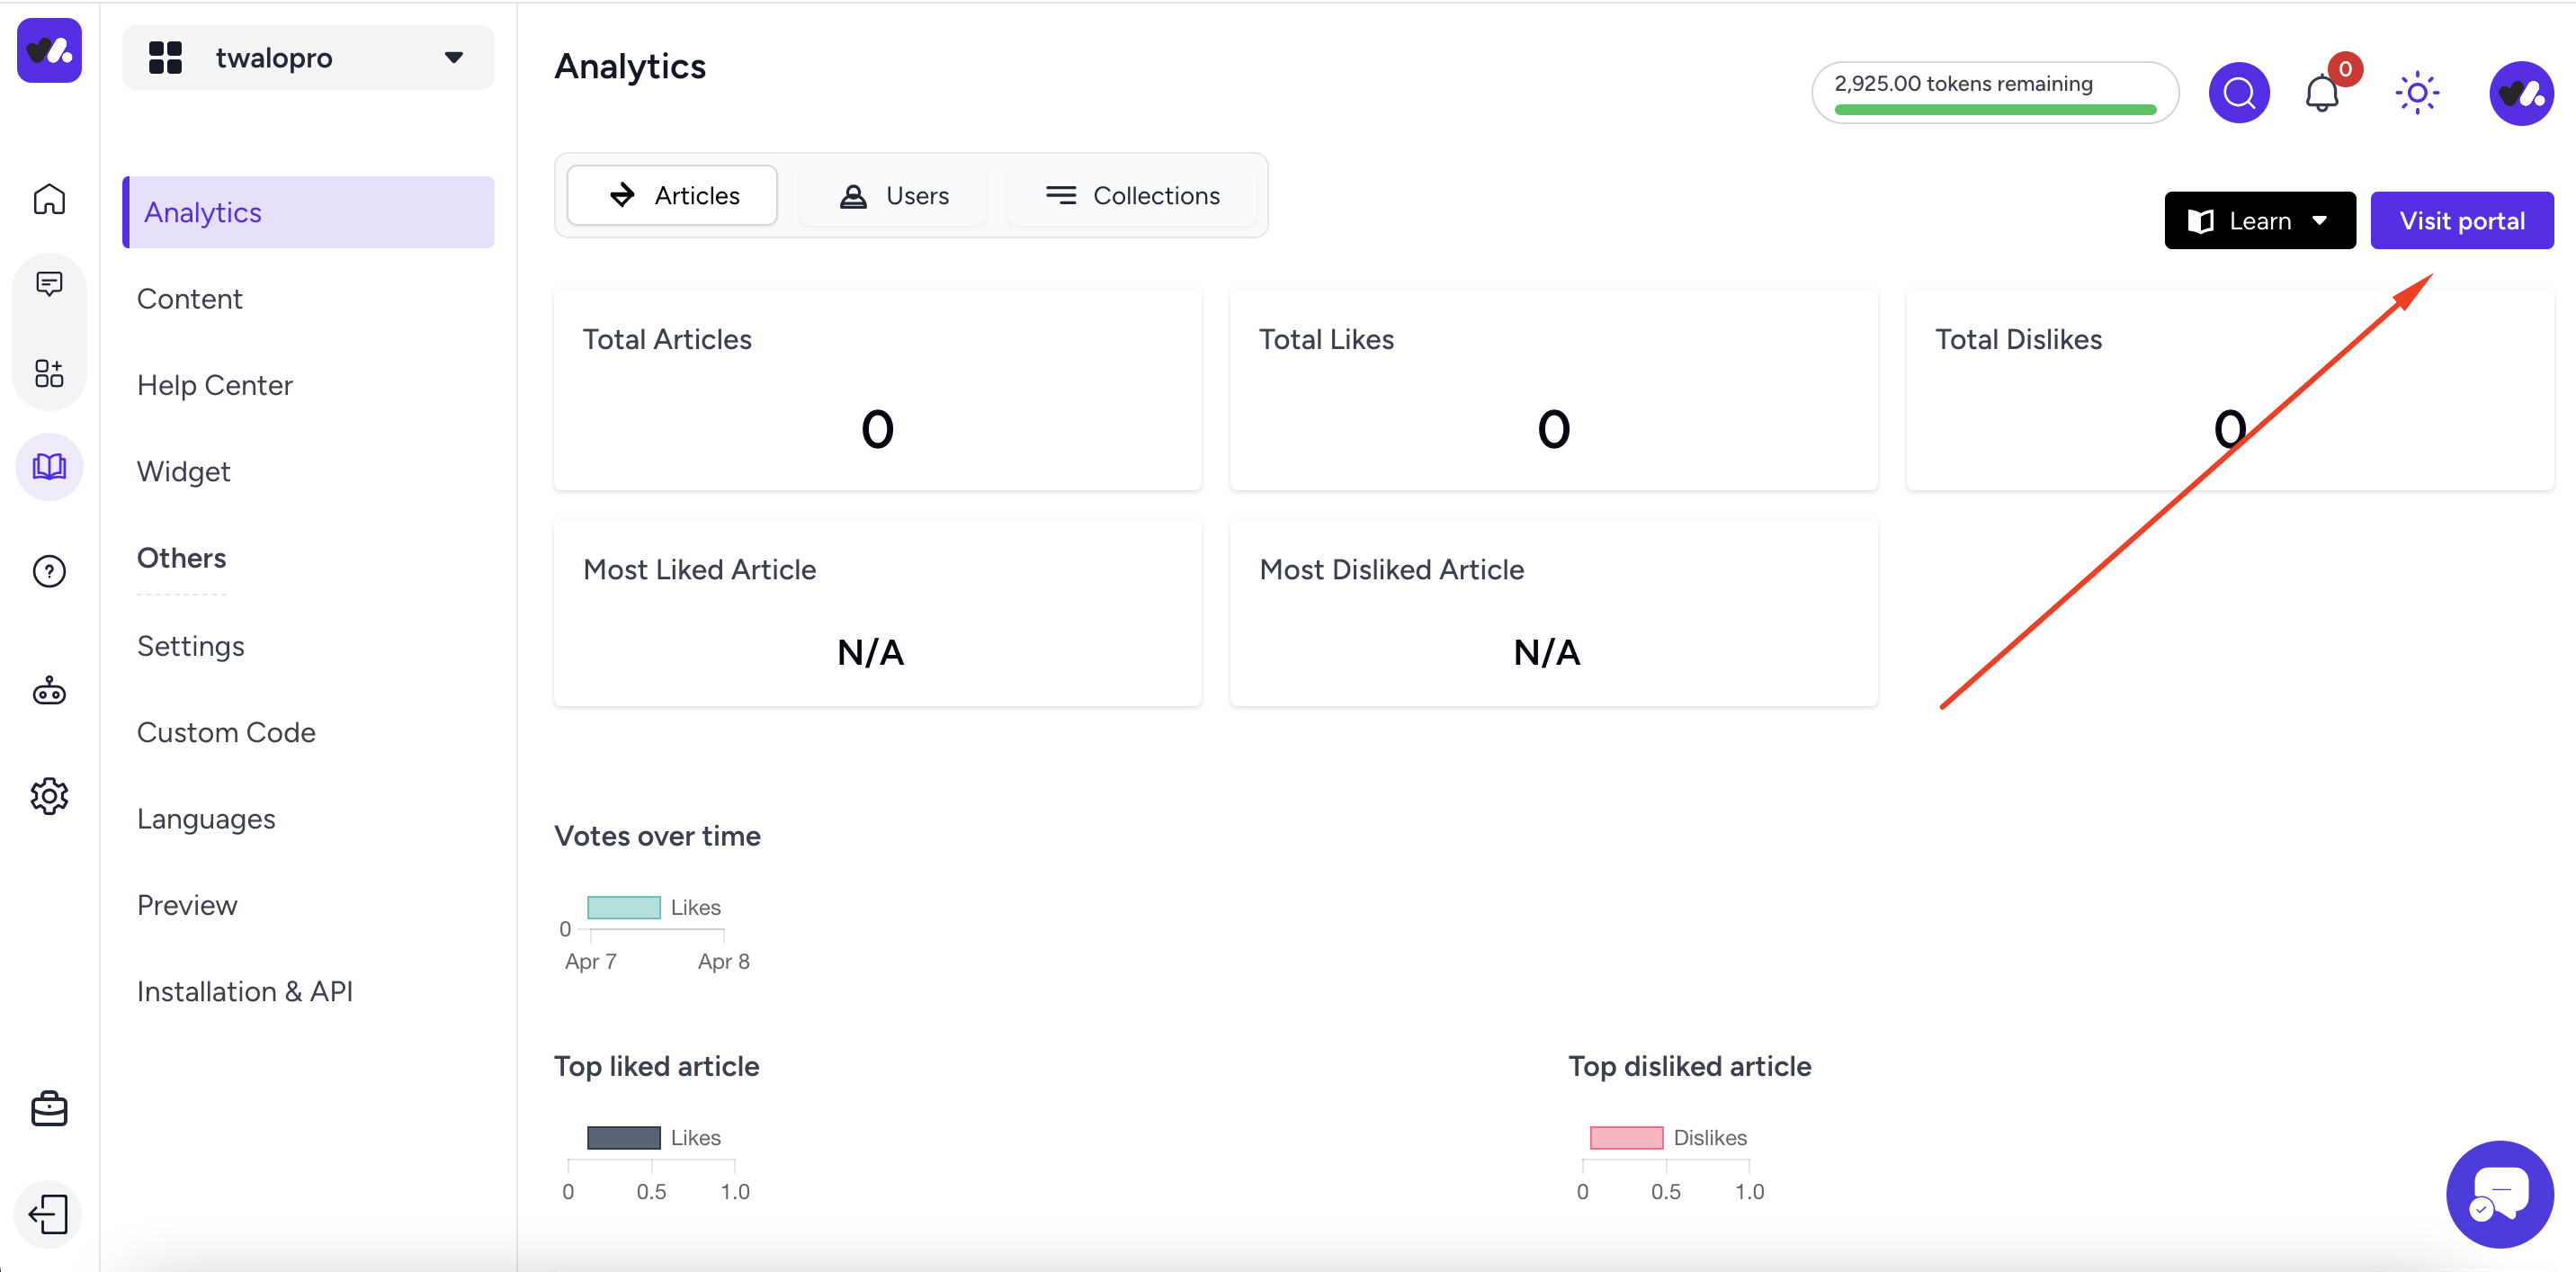Open the live chat bubble widget
The width and height of the screenshot is (2576, 1272).
pyautogui.click(x=2499, y=1193)
